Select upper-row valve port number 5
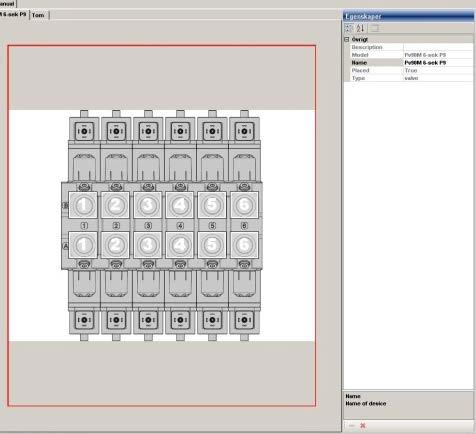This screenshot has width=476, height=434. [x=212, y=205]
